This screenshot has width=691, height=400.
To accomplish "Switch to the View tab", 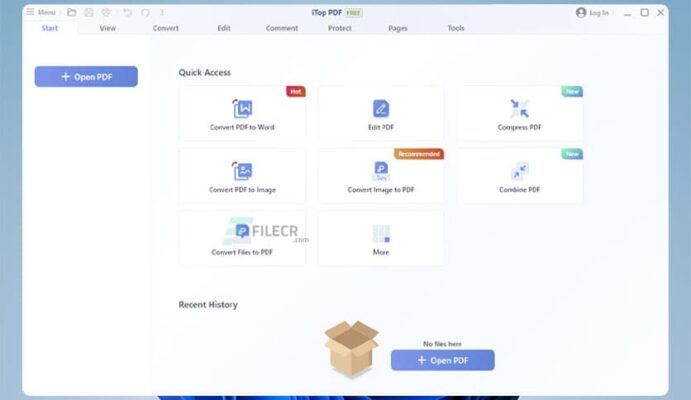I will (x=108, y=28).
